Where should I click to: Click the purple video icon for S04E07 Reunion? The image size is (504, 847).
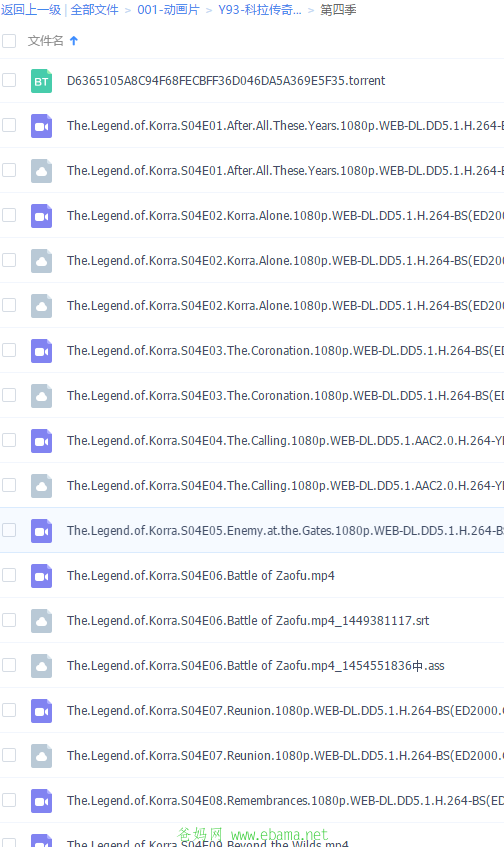click(42, 711)
